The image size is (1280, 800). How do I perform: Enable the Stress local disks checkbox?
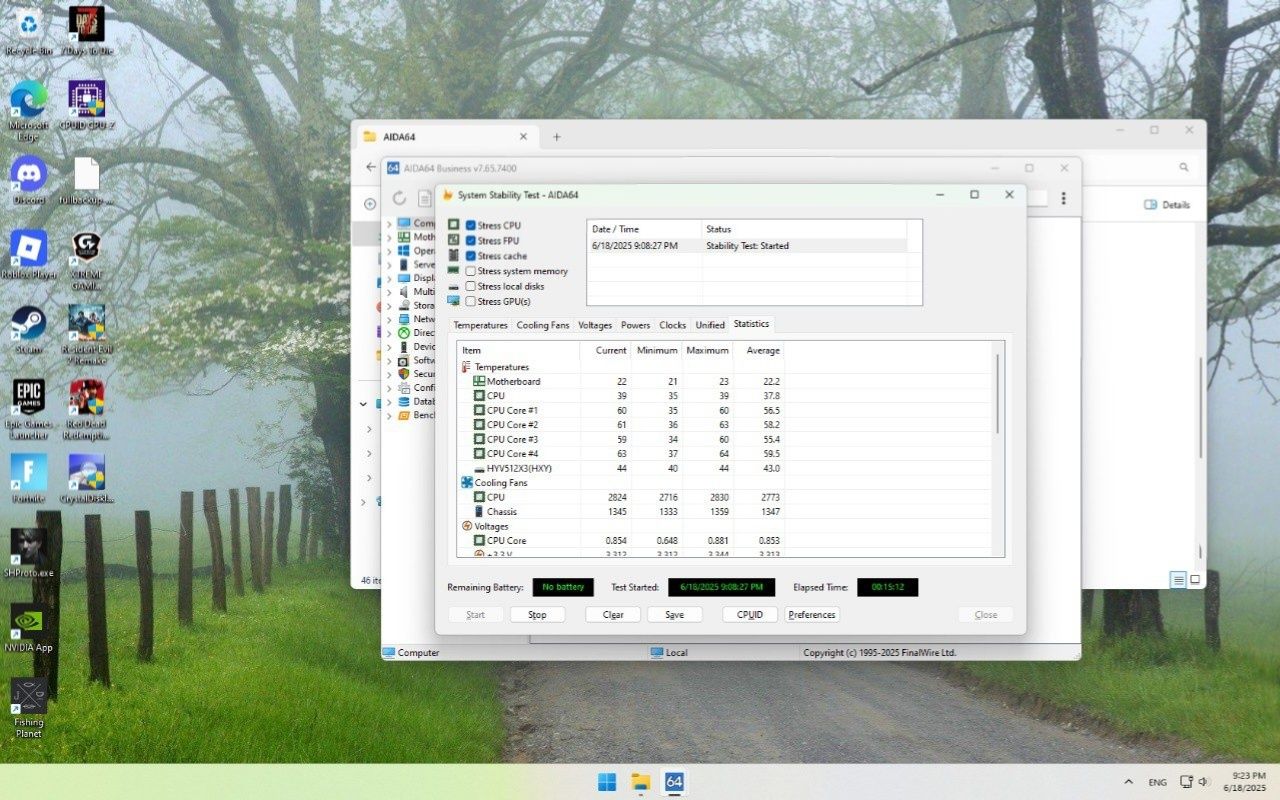[x=470, y=286]
